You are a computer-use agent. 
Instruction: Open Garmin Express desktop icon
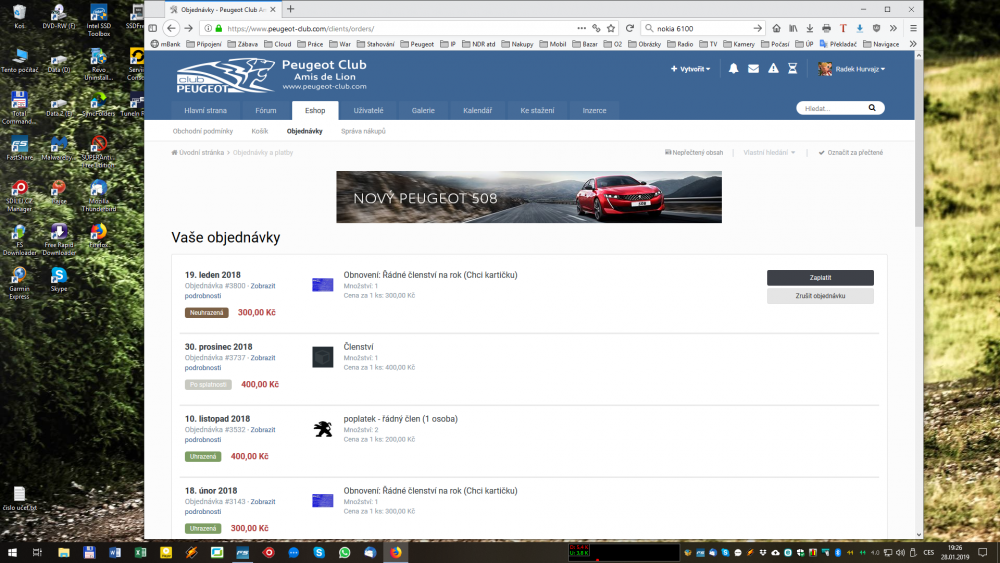point(19,283)
